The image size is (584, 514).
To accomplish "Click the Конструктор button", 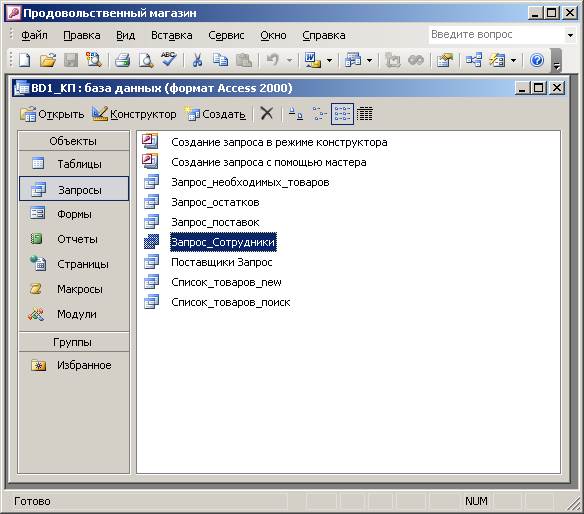I will point(134,114).
